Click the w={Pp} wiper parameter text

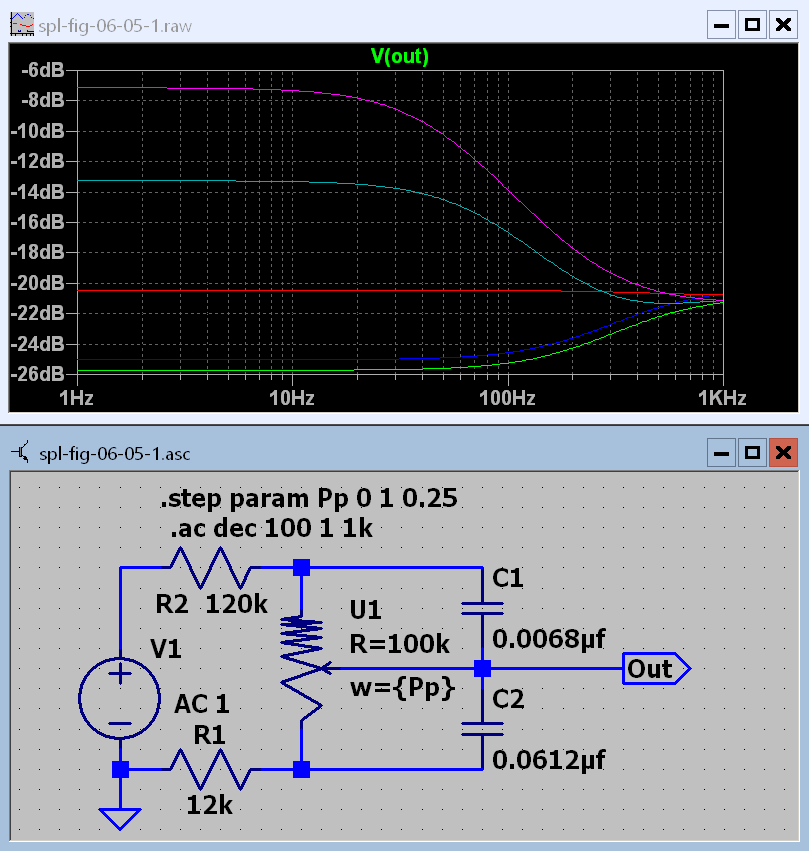pyautogui.click(x=402, y=688)
